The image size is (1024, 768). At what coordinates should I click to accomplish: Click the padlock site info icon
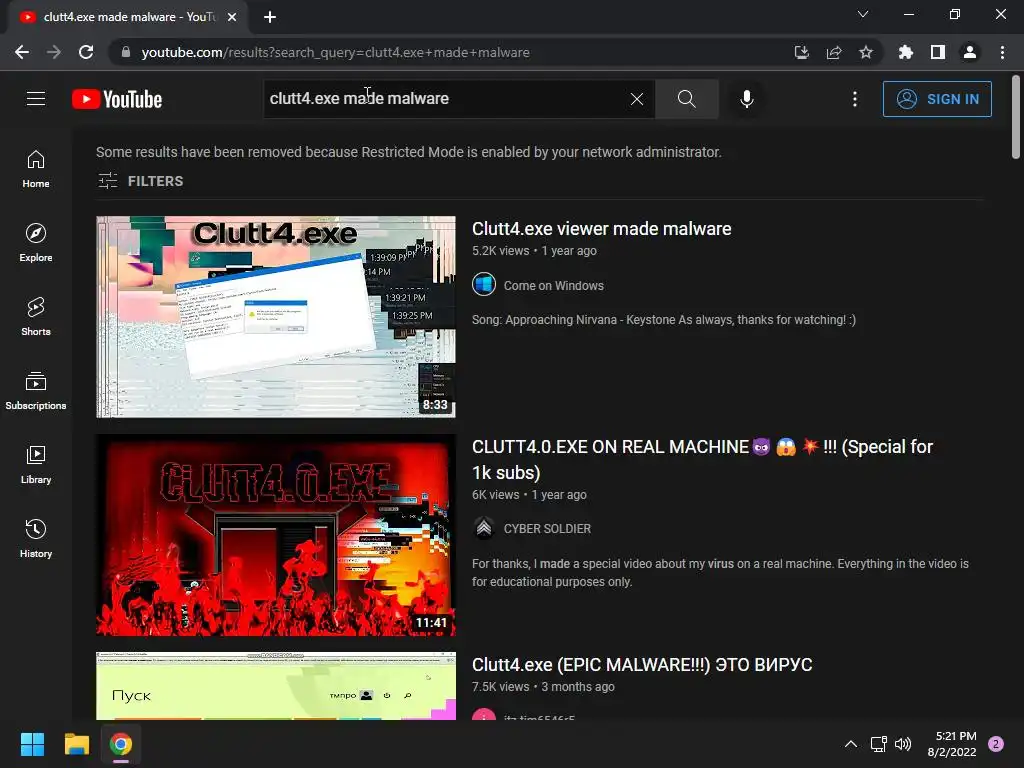click(126, 52)
